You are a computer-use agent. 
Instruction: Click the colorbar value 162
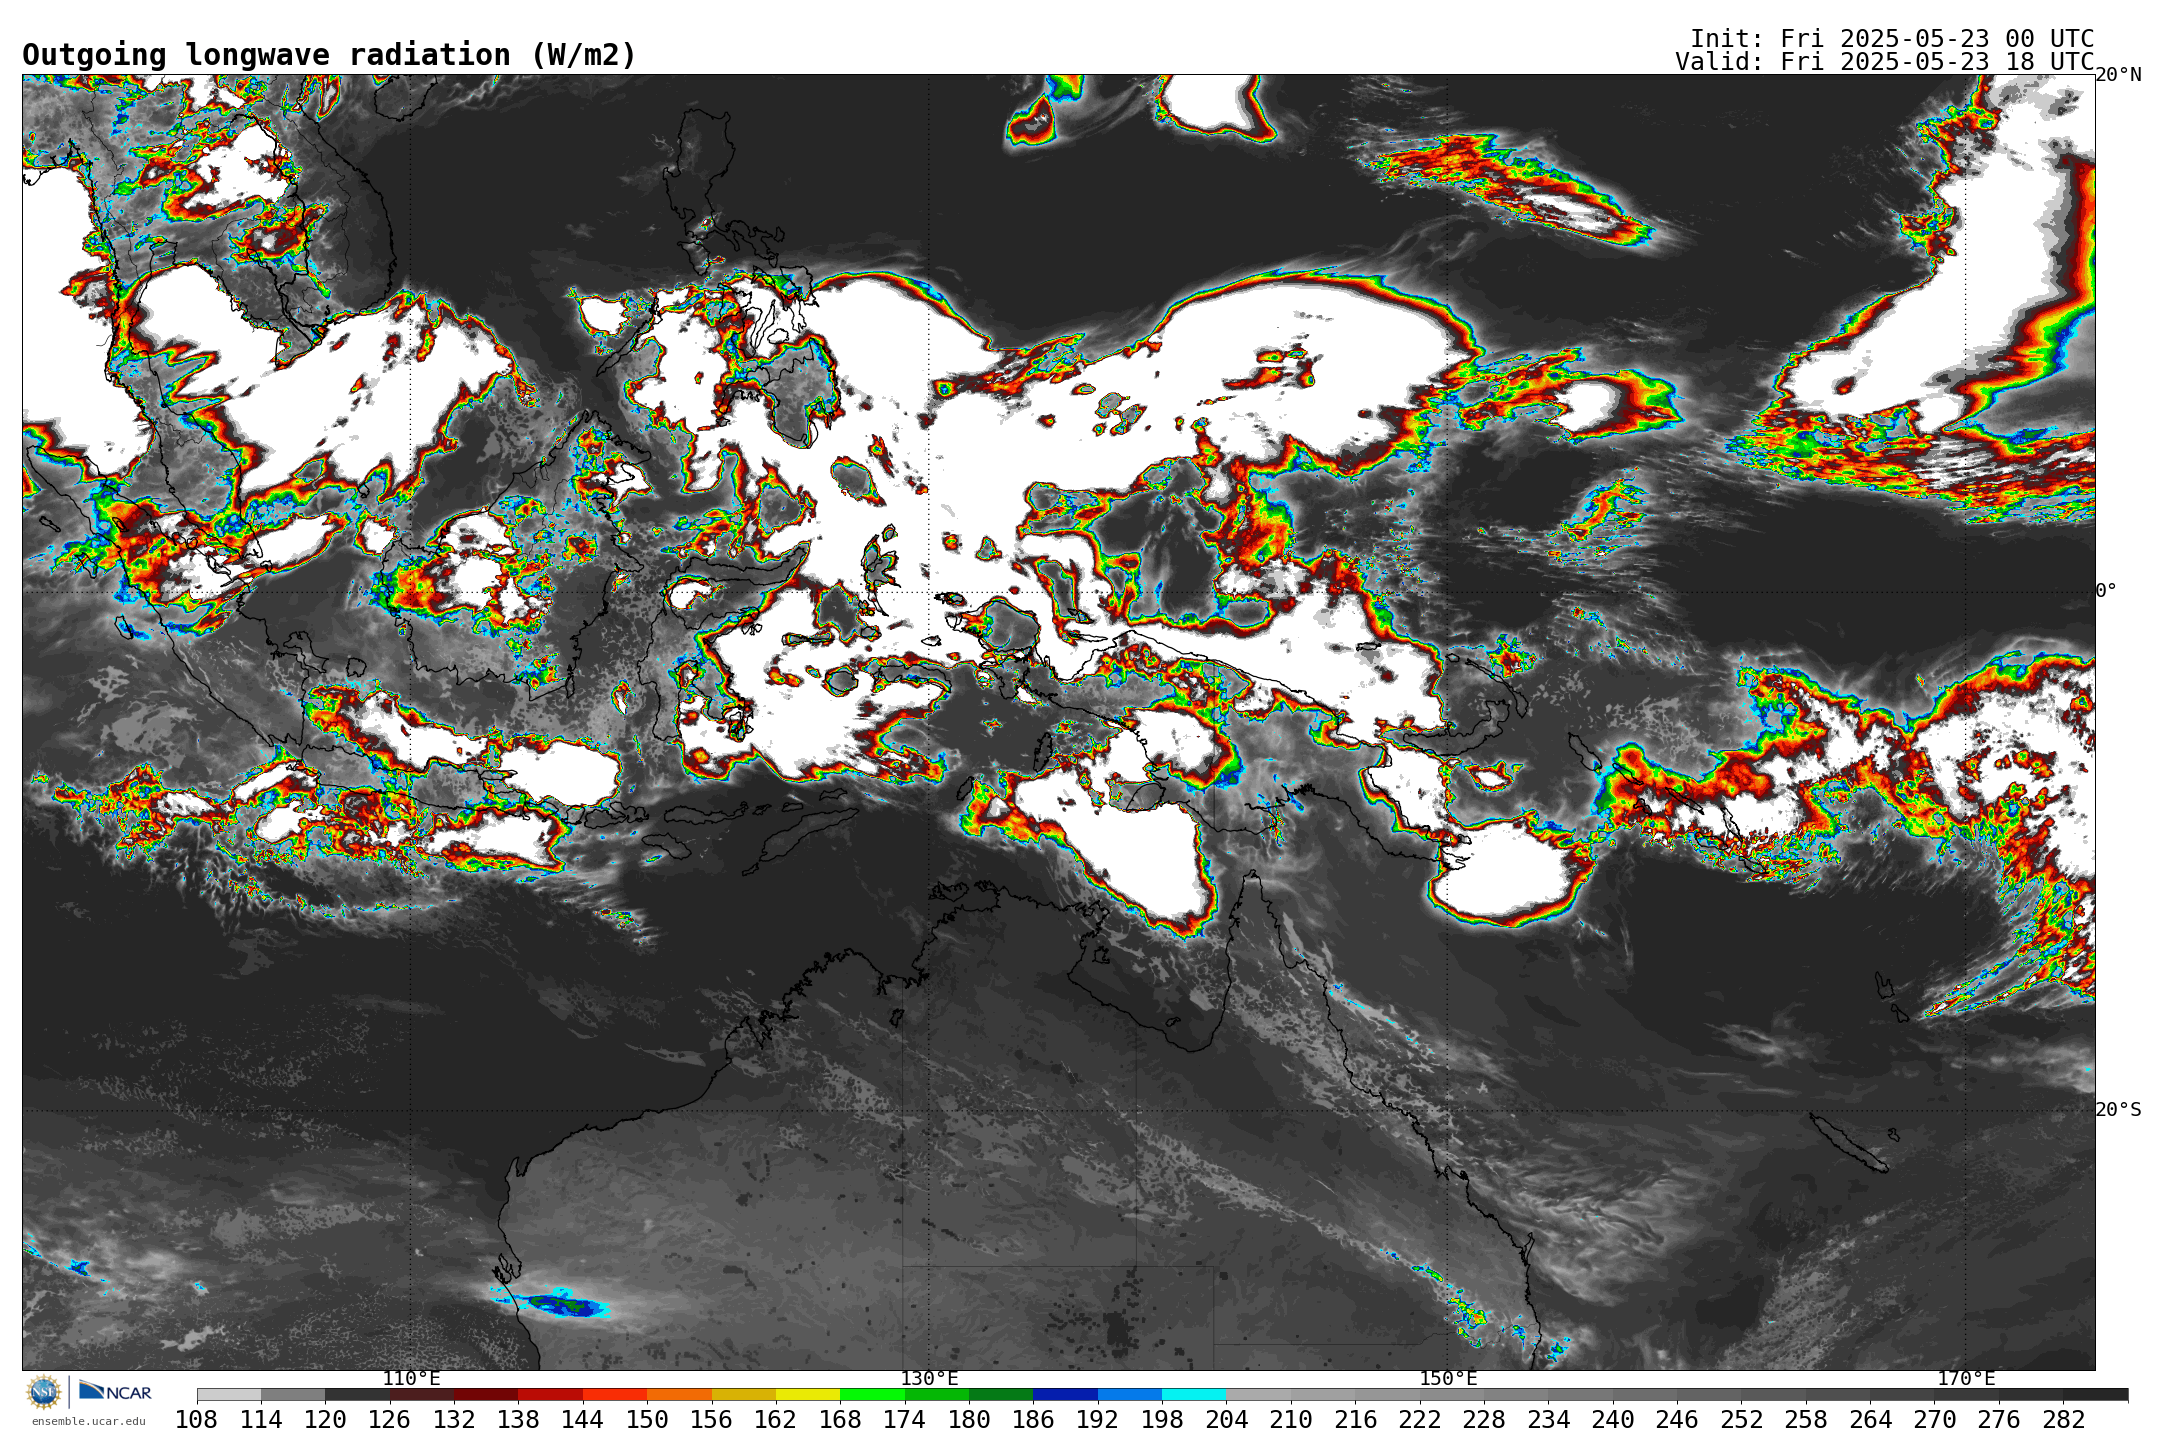pyautogui.click(x=776, y=1420)
